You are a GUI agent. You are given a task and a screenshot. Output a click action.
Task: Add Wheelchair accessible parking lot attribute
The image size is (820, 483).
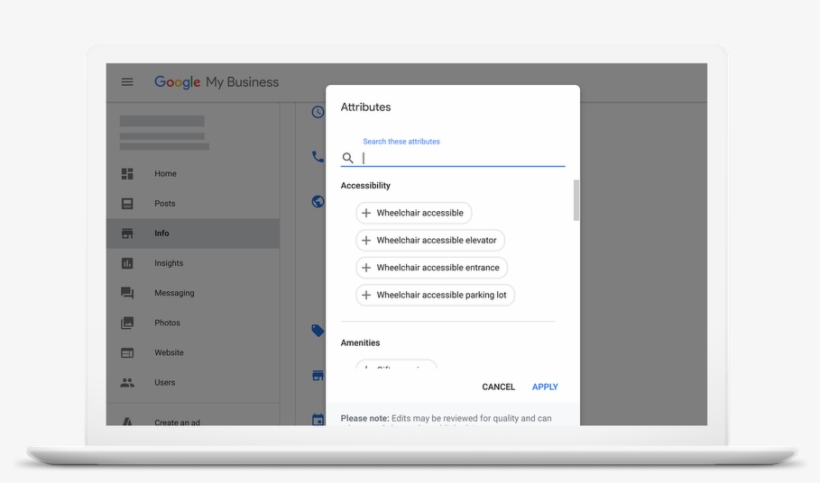(x=435, y=295)
